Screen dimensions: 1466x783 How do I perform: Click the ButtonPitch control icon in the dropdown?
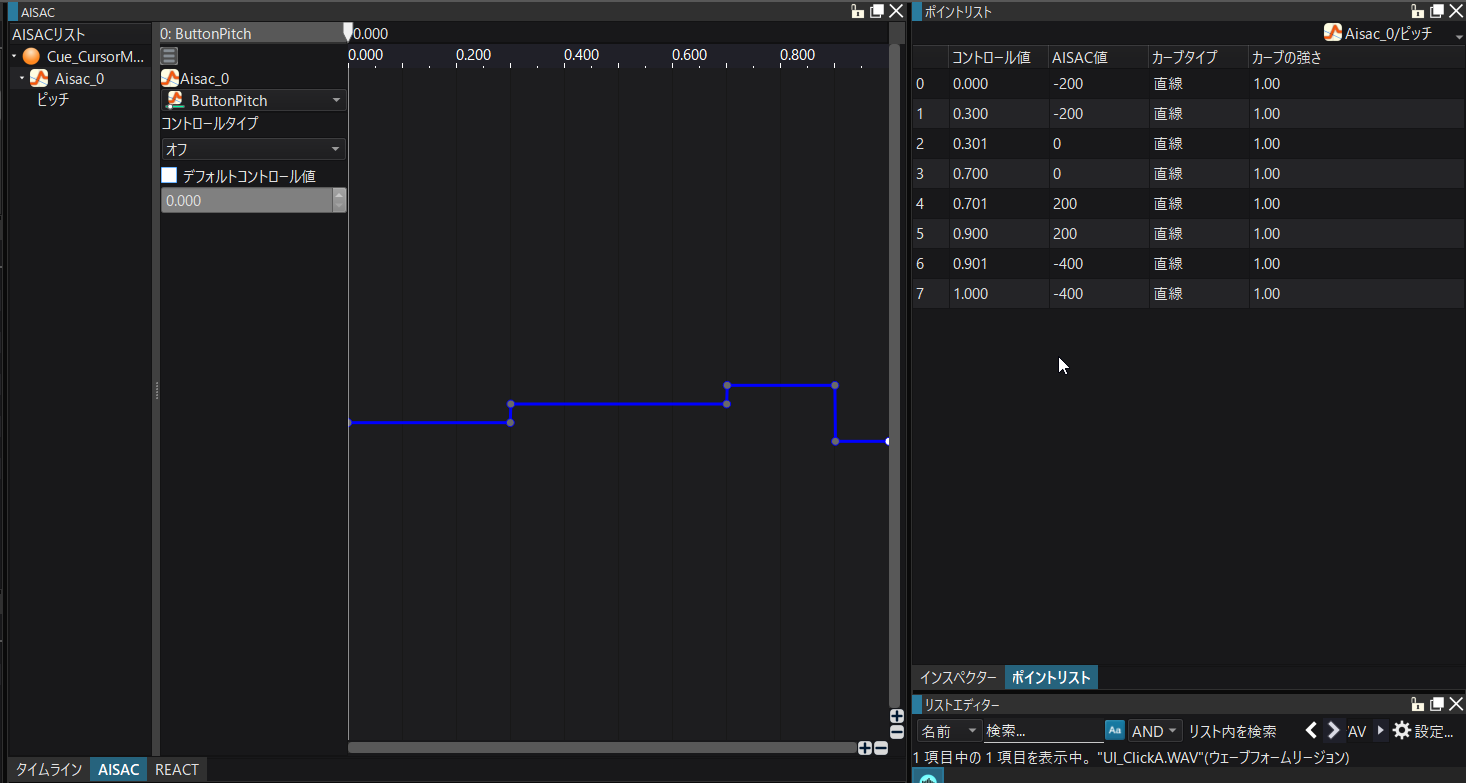click(175, 100)
